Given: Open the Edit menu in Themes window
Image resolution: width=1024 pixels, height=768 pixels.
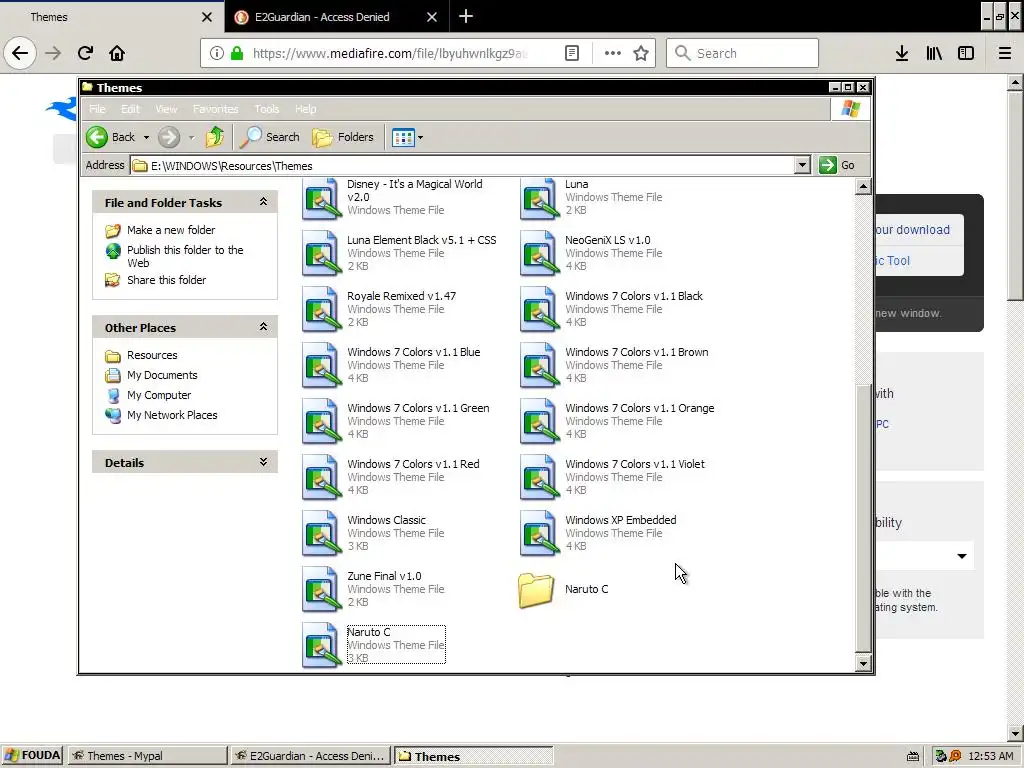Looking at the screenshot, I should click(x=130, y=109).
